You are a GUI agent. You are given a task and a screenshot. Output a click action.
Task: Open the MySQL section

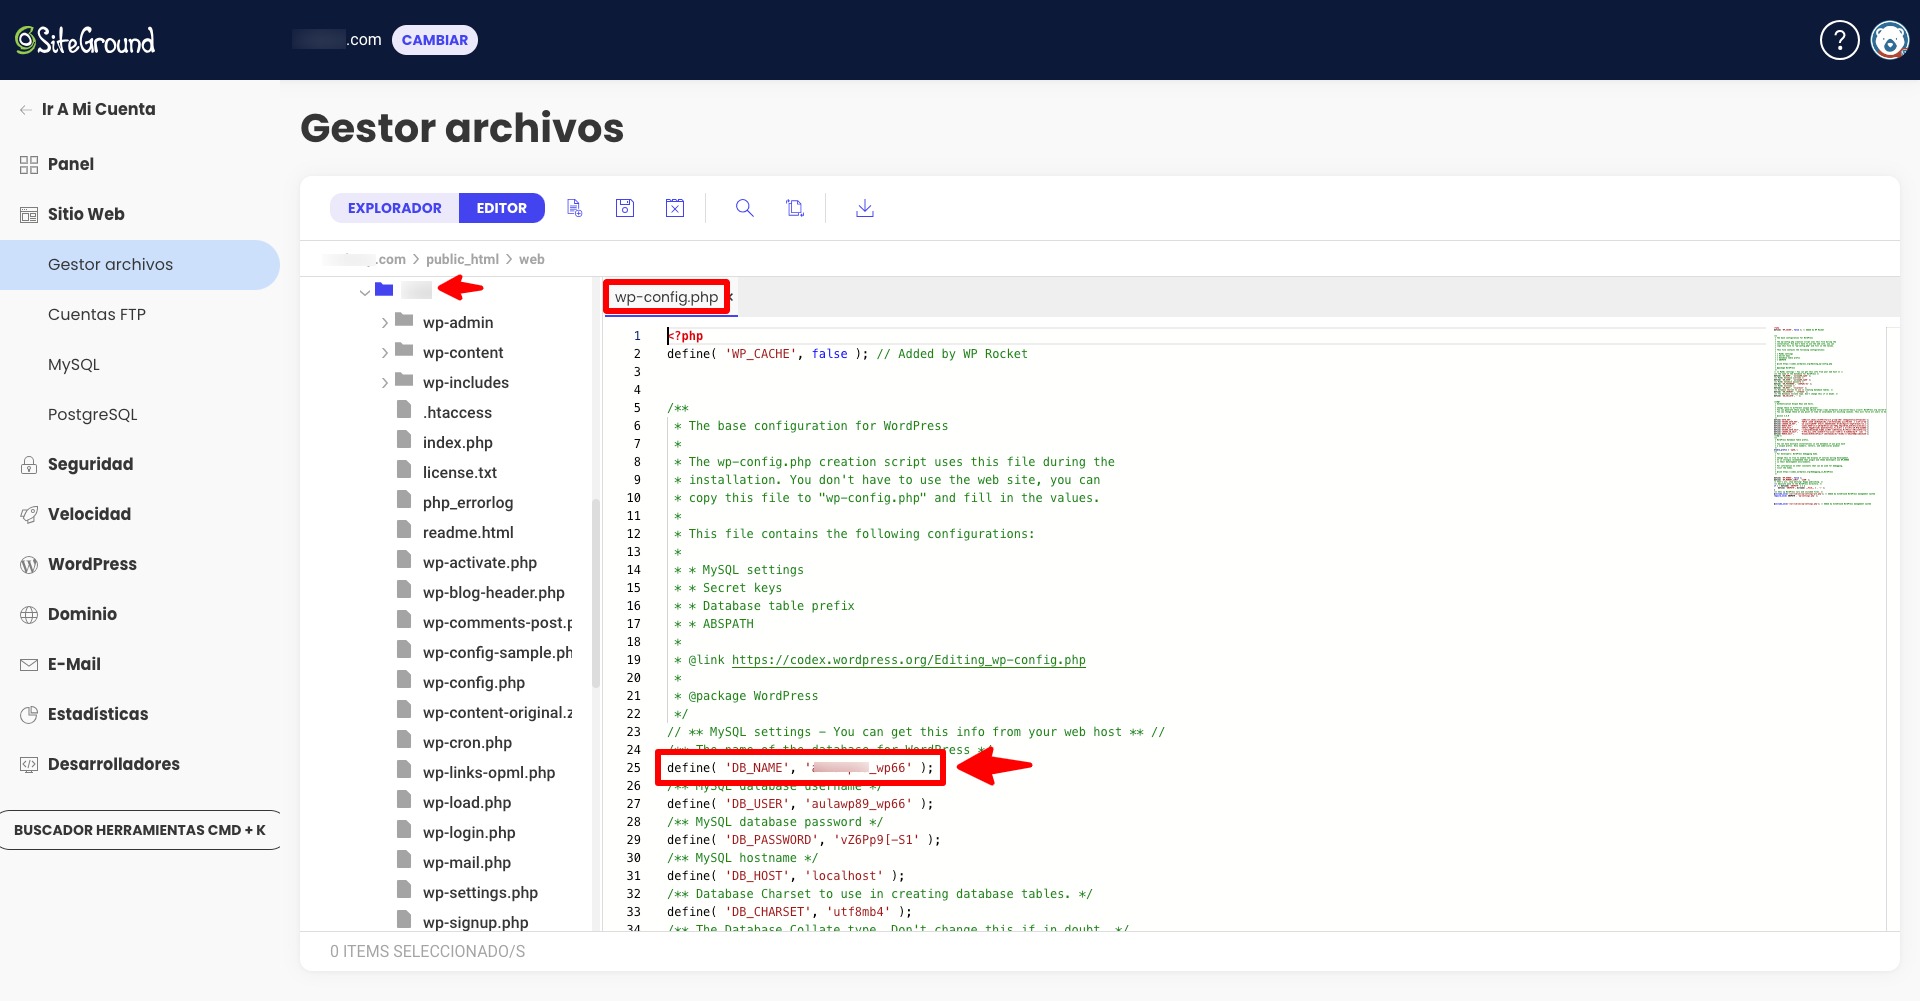coord(73,364)
